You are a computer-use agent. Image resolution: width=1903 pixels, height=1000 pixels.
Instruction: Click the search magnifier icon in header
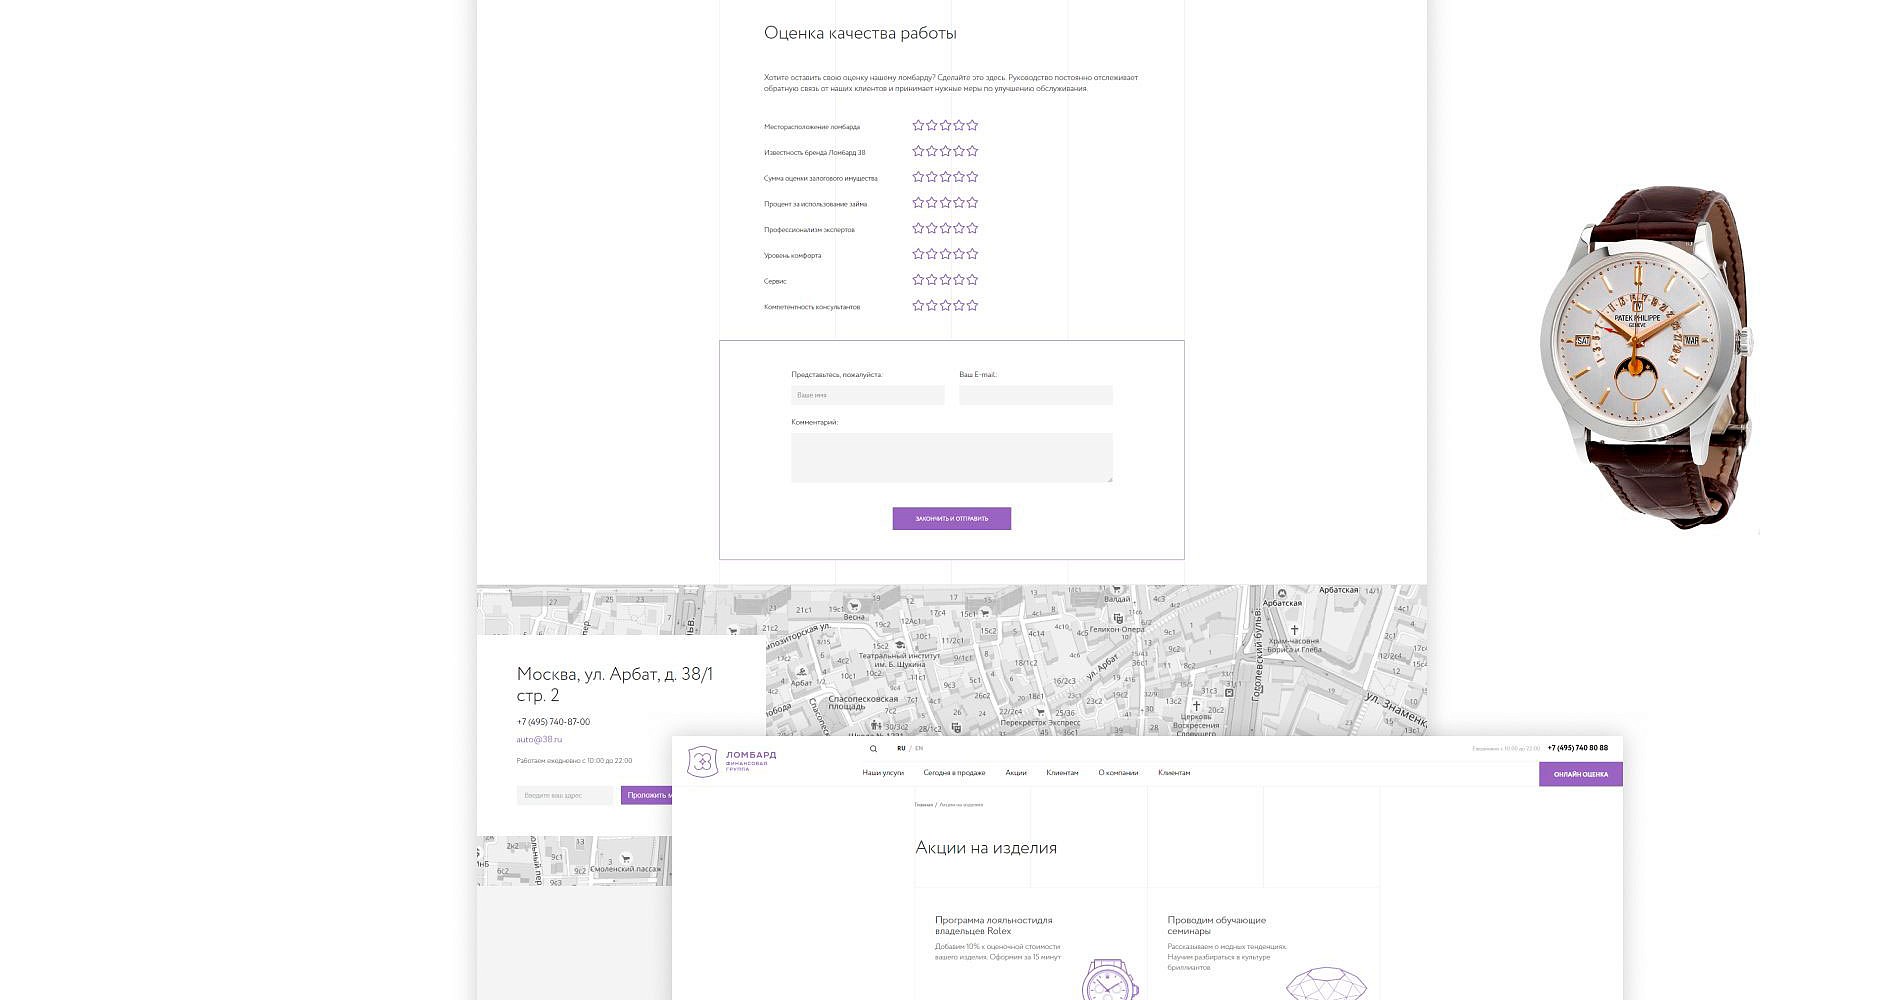(873, 749)
